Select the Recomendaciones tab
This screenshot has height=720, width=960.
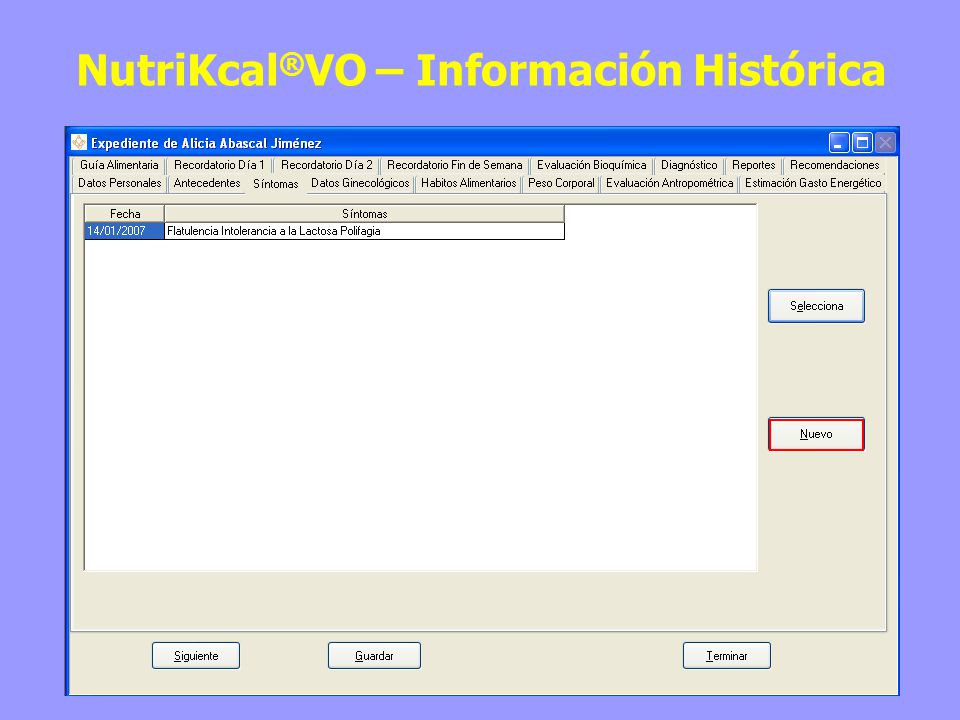(834, 165)
